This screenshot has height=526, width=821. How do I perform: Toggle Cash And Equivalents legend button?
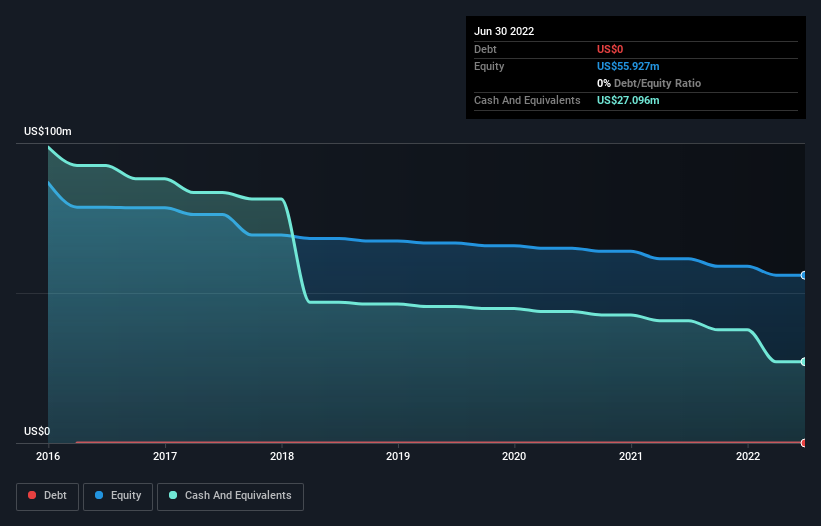(230, 496)
